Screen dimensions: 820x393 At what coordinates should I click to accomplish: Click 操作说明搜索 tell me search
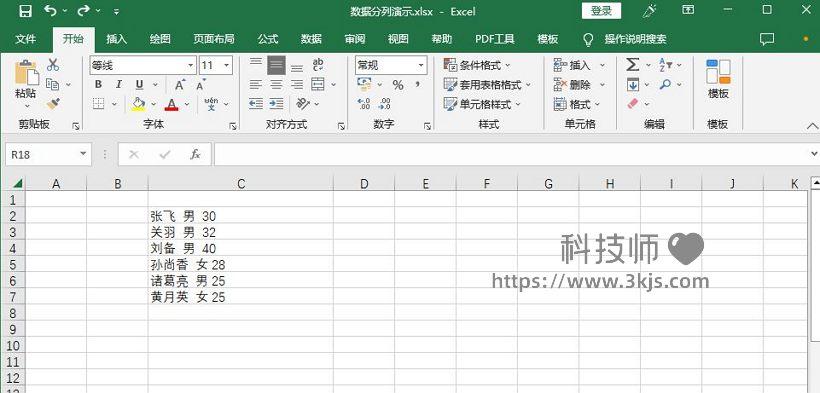(635, 39)
